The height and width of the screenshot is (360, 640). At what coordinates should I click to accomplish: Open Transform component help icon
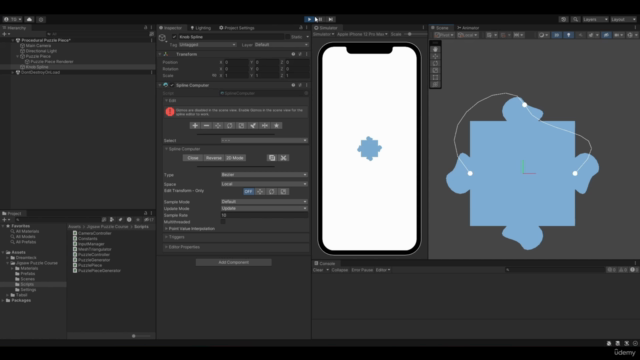[x=293, y=54]
